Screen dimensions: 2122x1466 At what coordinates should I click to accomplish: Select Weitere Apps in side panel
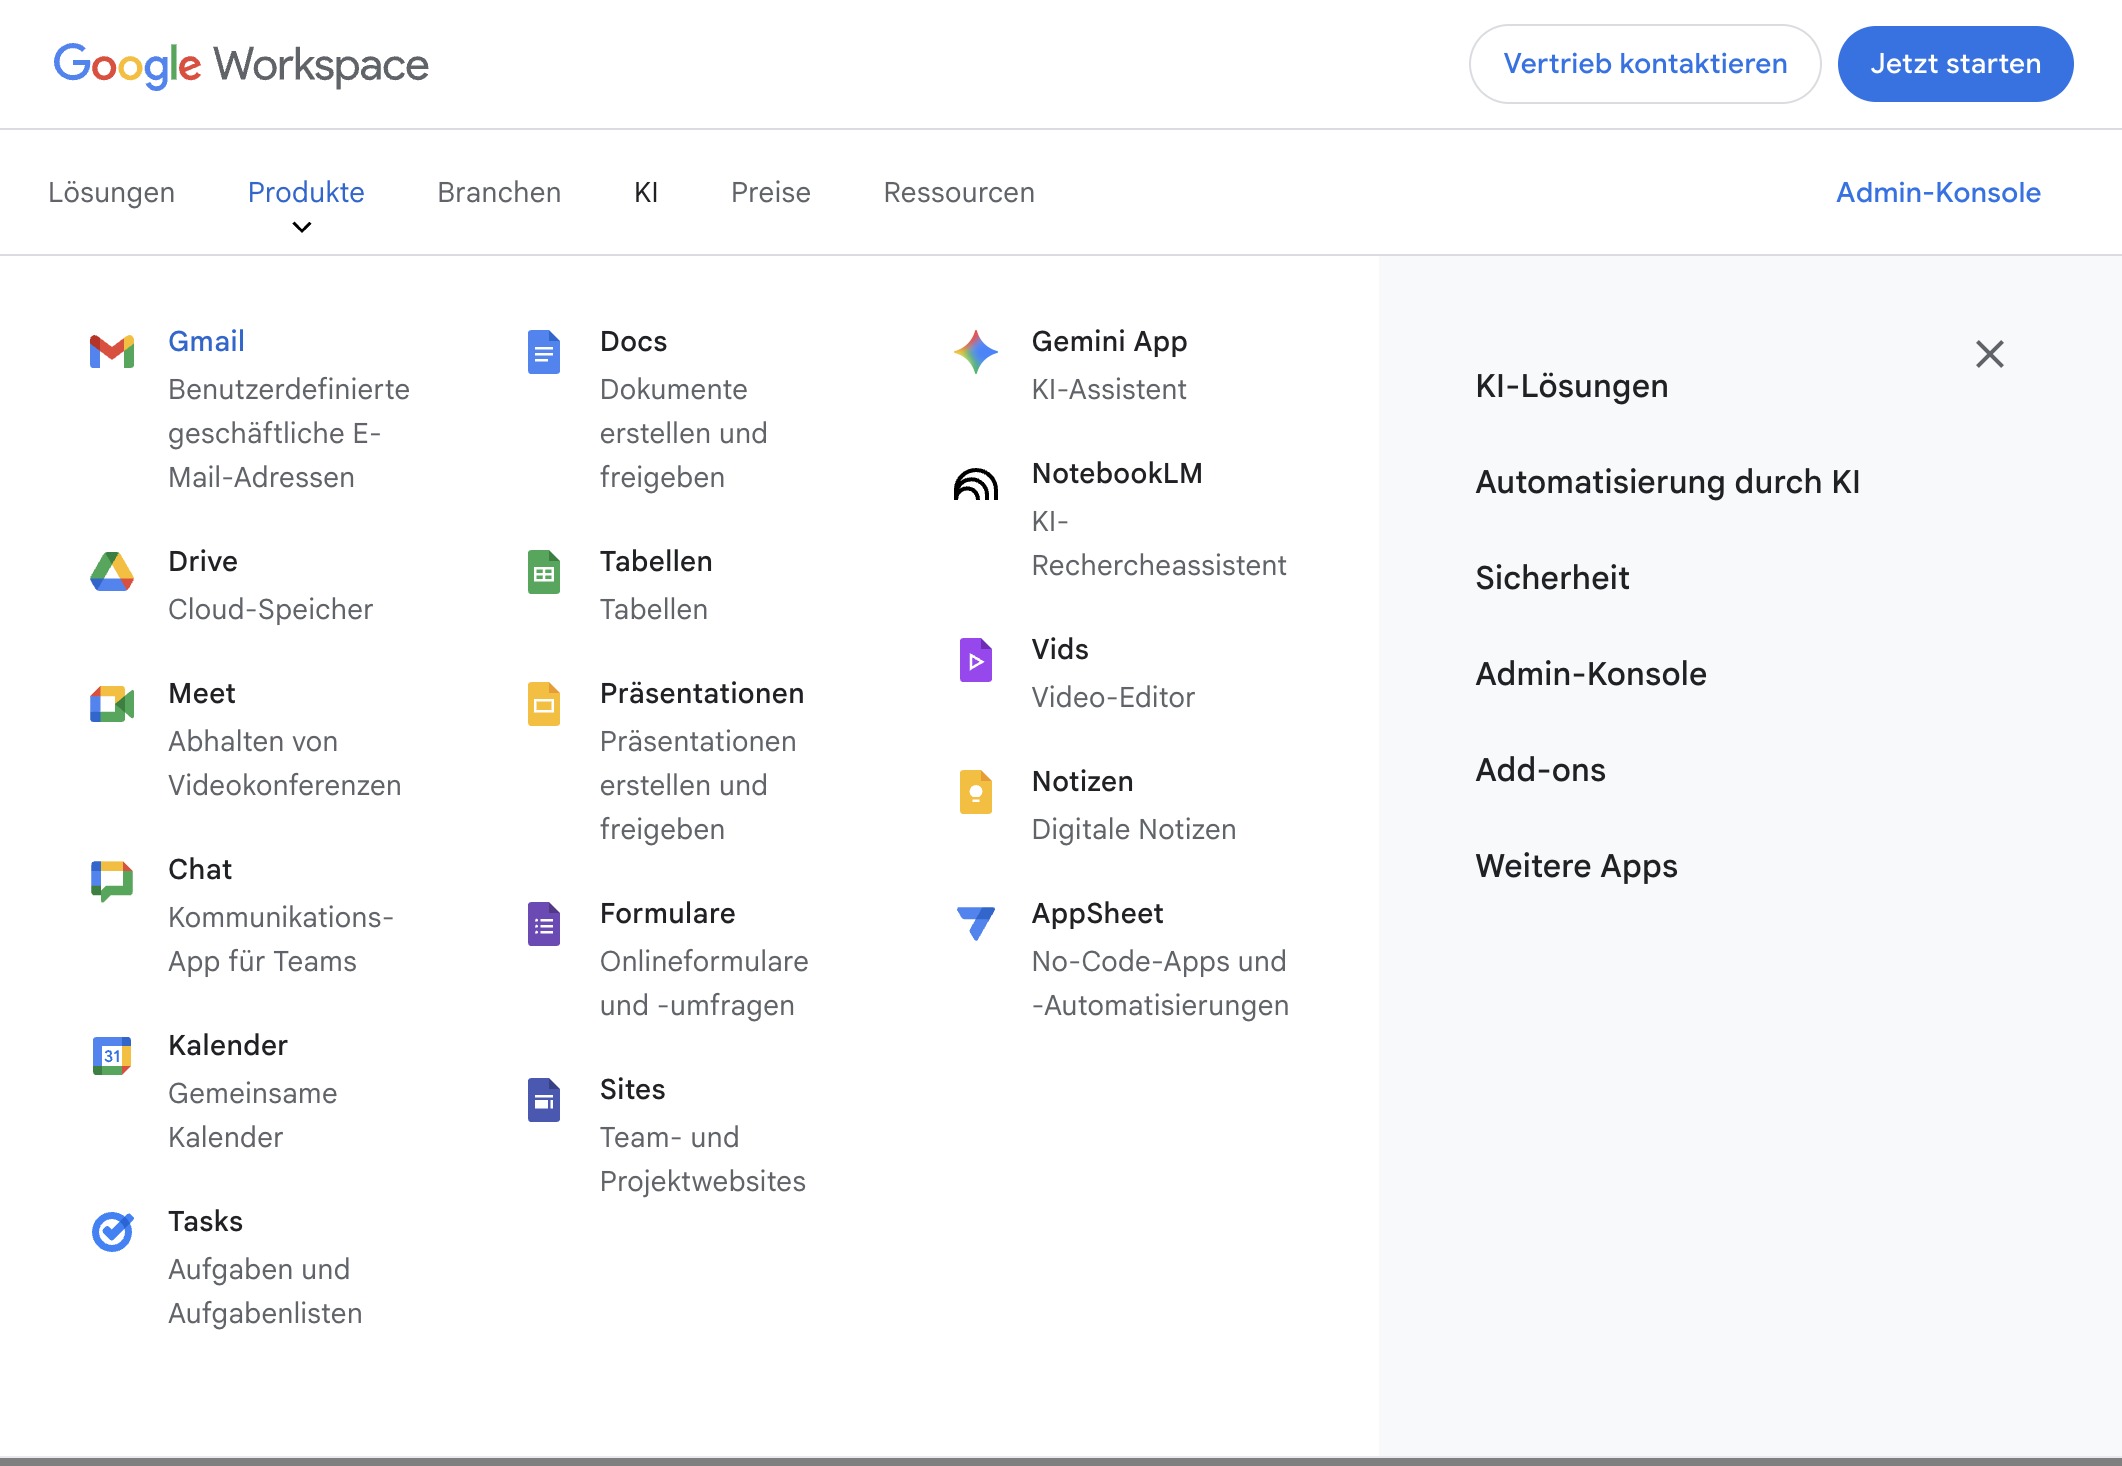coord(1576,866)
